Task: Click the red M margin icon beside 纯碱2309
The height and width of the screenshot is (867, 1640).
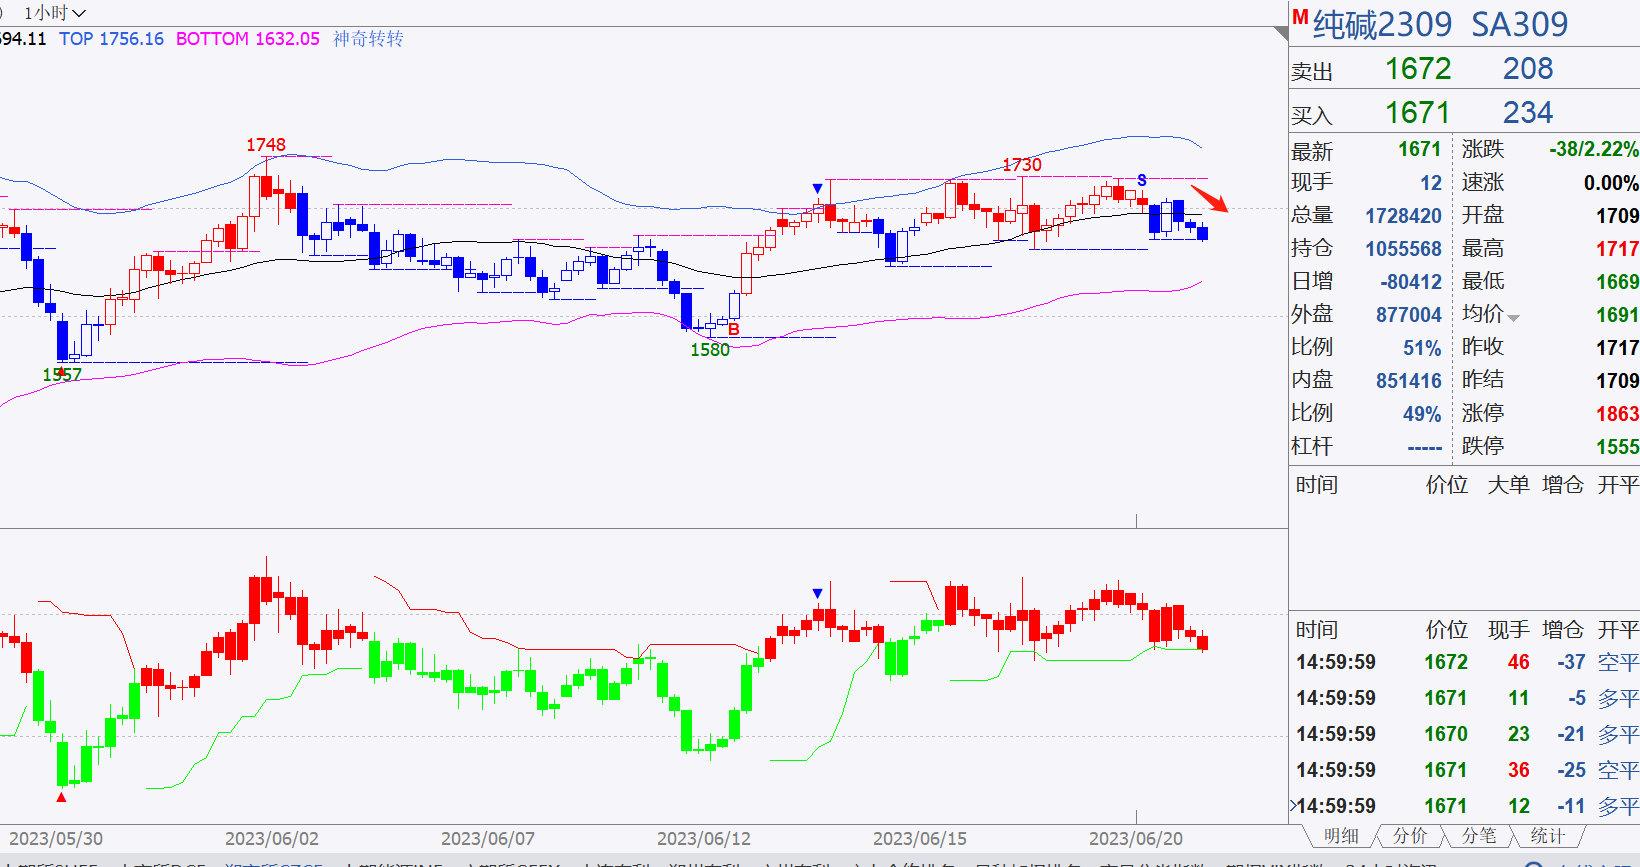Action: (1300, 17)
